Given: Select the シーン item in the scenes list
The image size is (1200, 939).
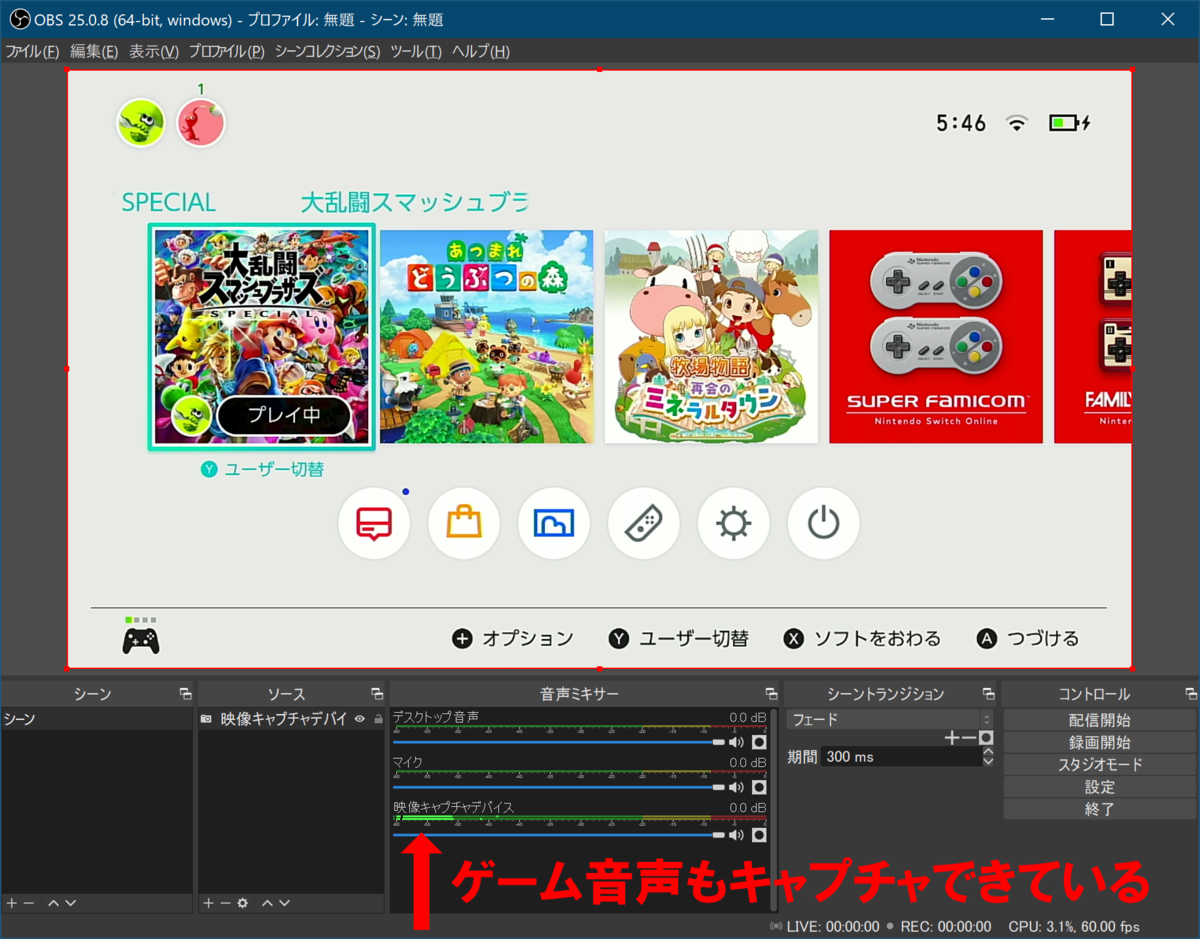Looking at the screenshot, I should coord(96,719).
